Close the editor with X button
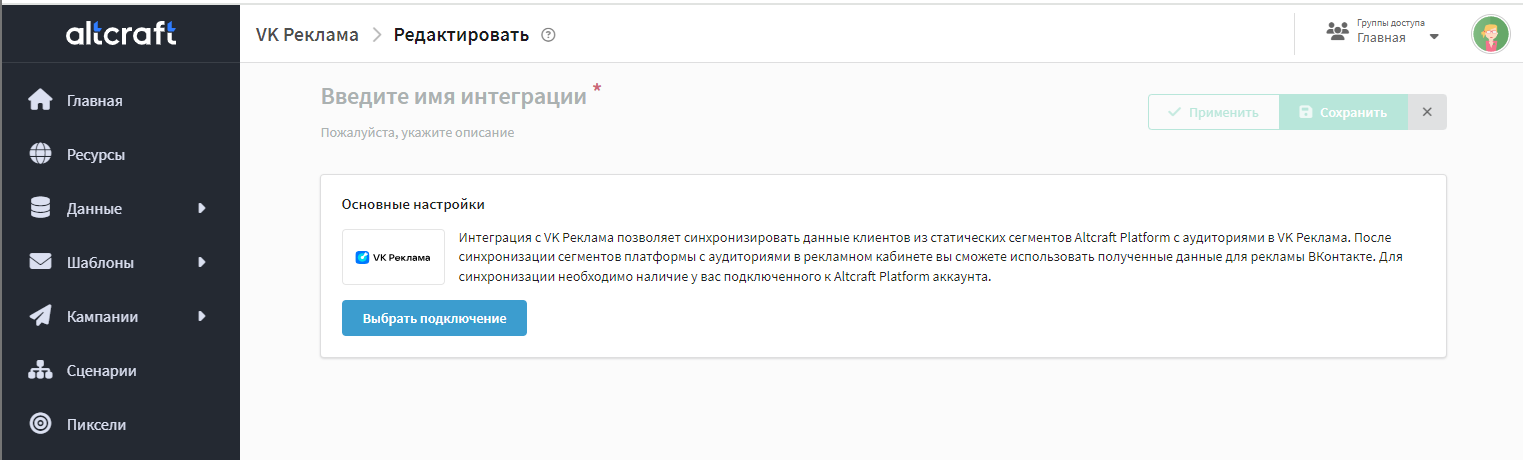 [x=1427, y=112]
